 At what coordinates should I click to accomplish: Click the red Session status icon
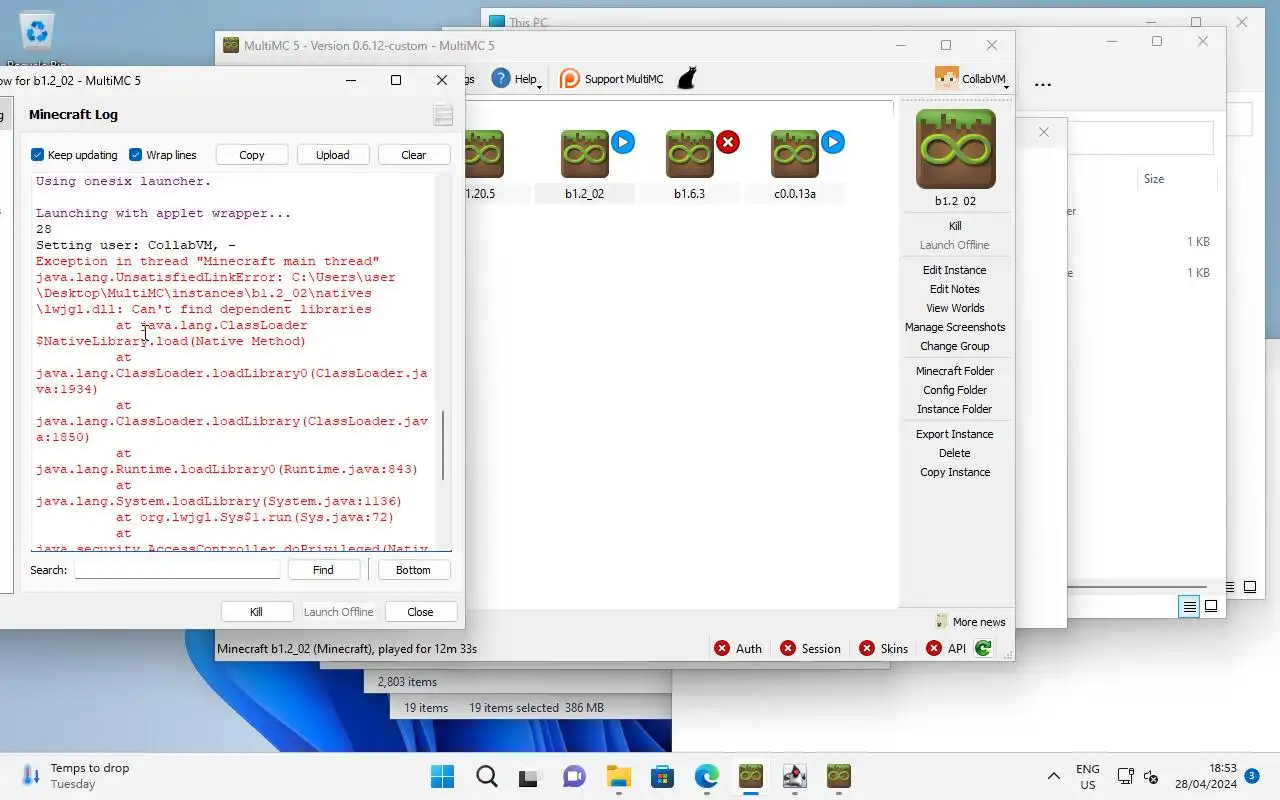(788, 648)
